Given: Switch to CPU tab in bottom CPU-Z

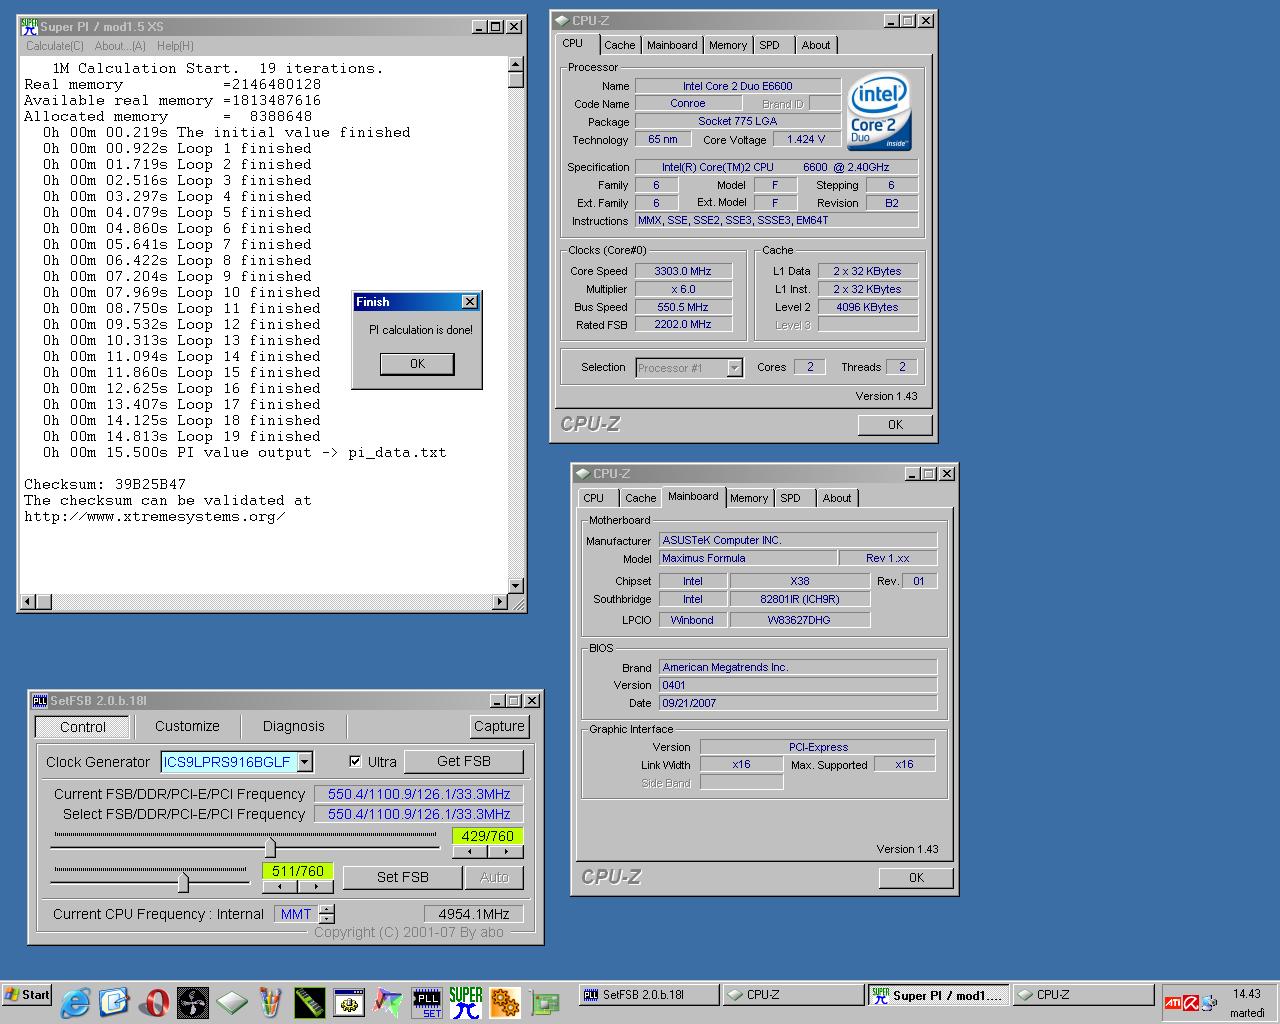Looking at the screenshot, I should coord(594,498).
